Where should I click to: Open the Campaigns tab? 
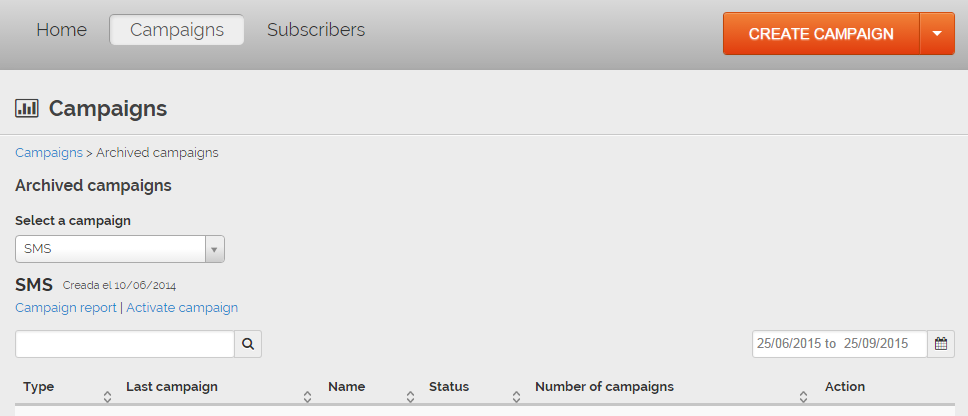(177, 30)
